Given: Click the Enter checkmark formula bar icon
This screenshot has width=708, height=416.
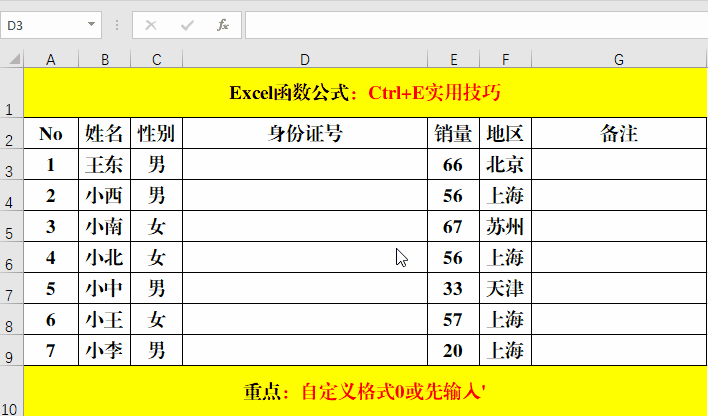Looking at the screenshot, I should pyautogui.click(x=187, y=25).
